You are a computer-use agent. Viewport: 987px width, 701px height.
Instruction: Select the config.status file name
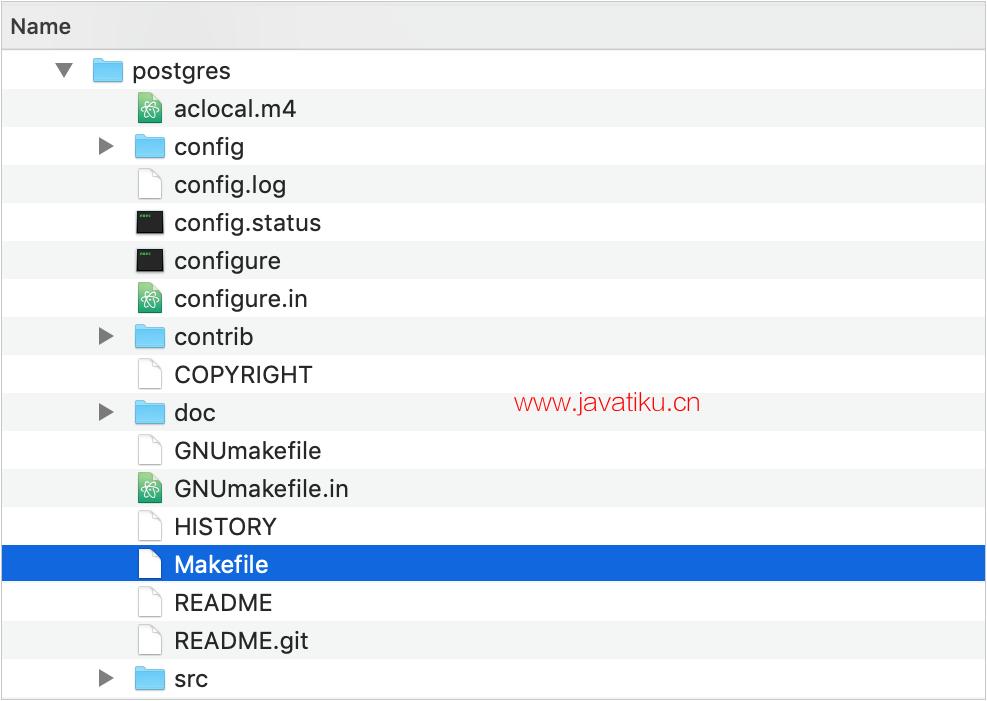pyautogui.click(x=247, y=223)
